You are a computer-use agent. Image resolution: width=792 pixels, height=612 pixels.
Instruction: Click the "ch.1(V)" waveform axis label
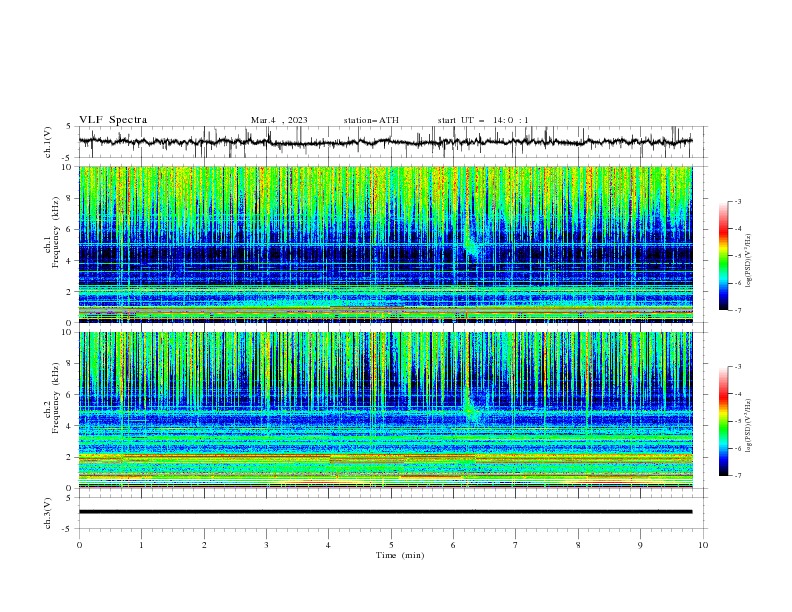coord(48,142)
